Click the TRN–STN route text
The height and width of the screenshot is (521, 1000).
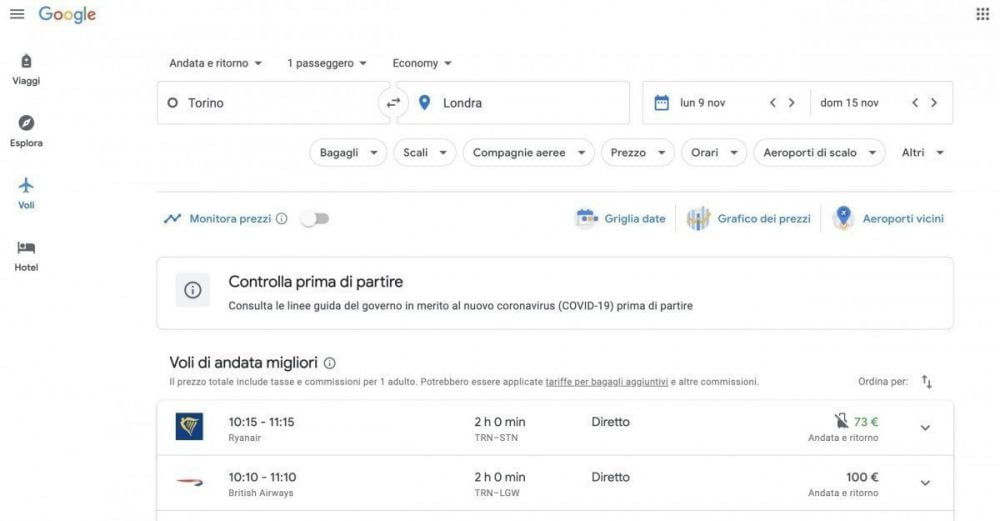coord(496,438)
